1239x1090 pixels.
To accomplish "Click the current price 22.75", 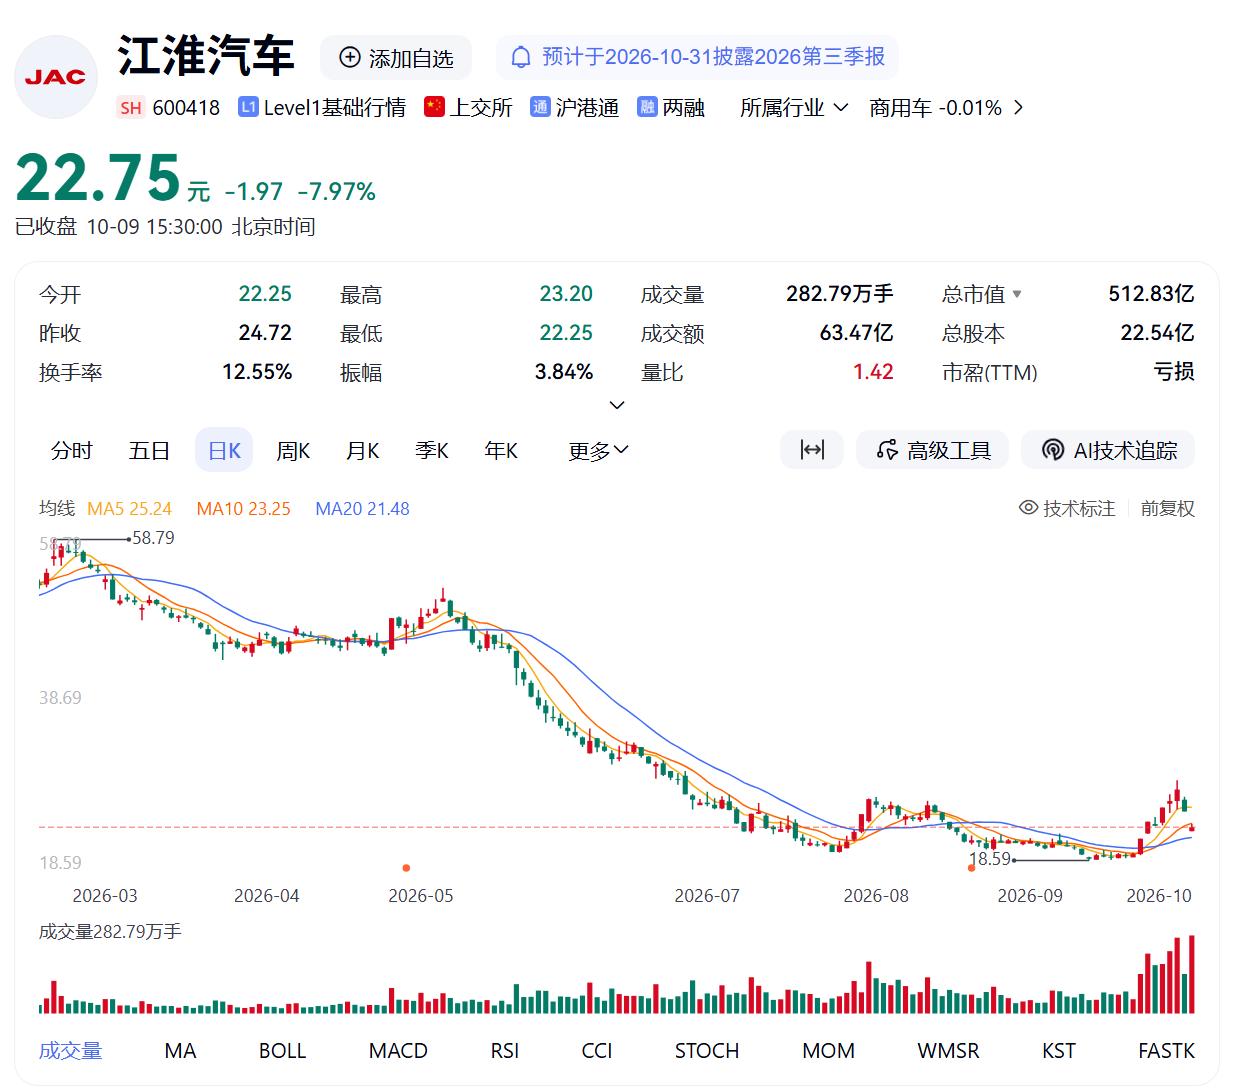I will 98,178.
